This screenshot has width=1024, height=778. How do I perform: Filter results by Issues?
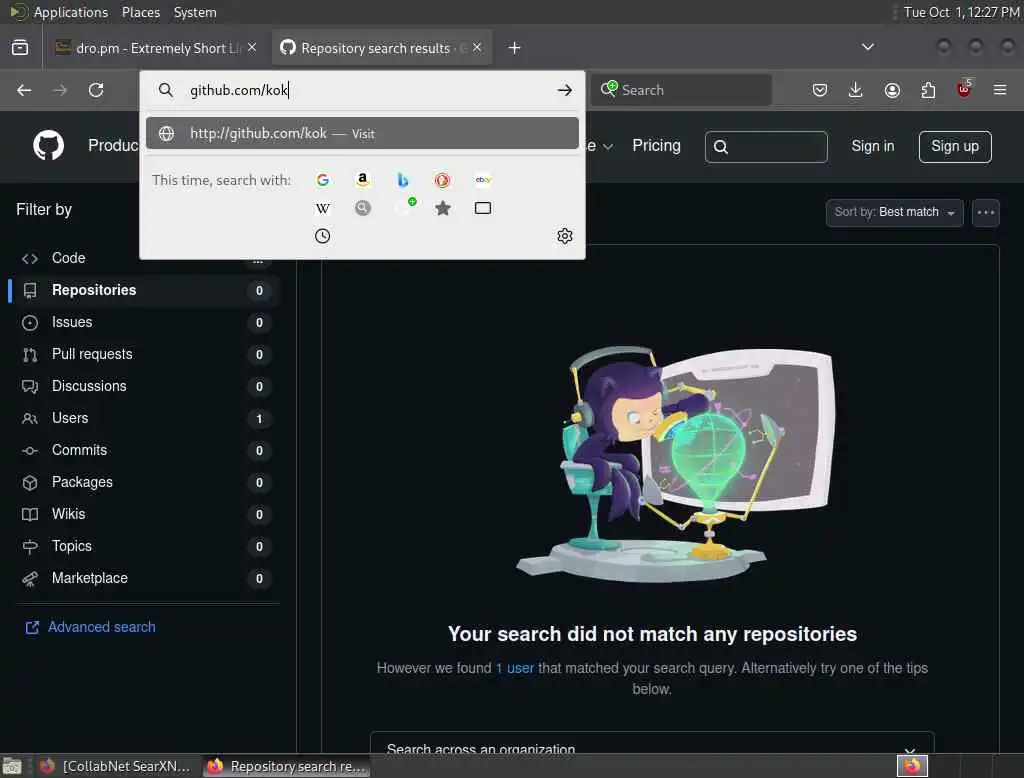(x=144, y=322)
